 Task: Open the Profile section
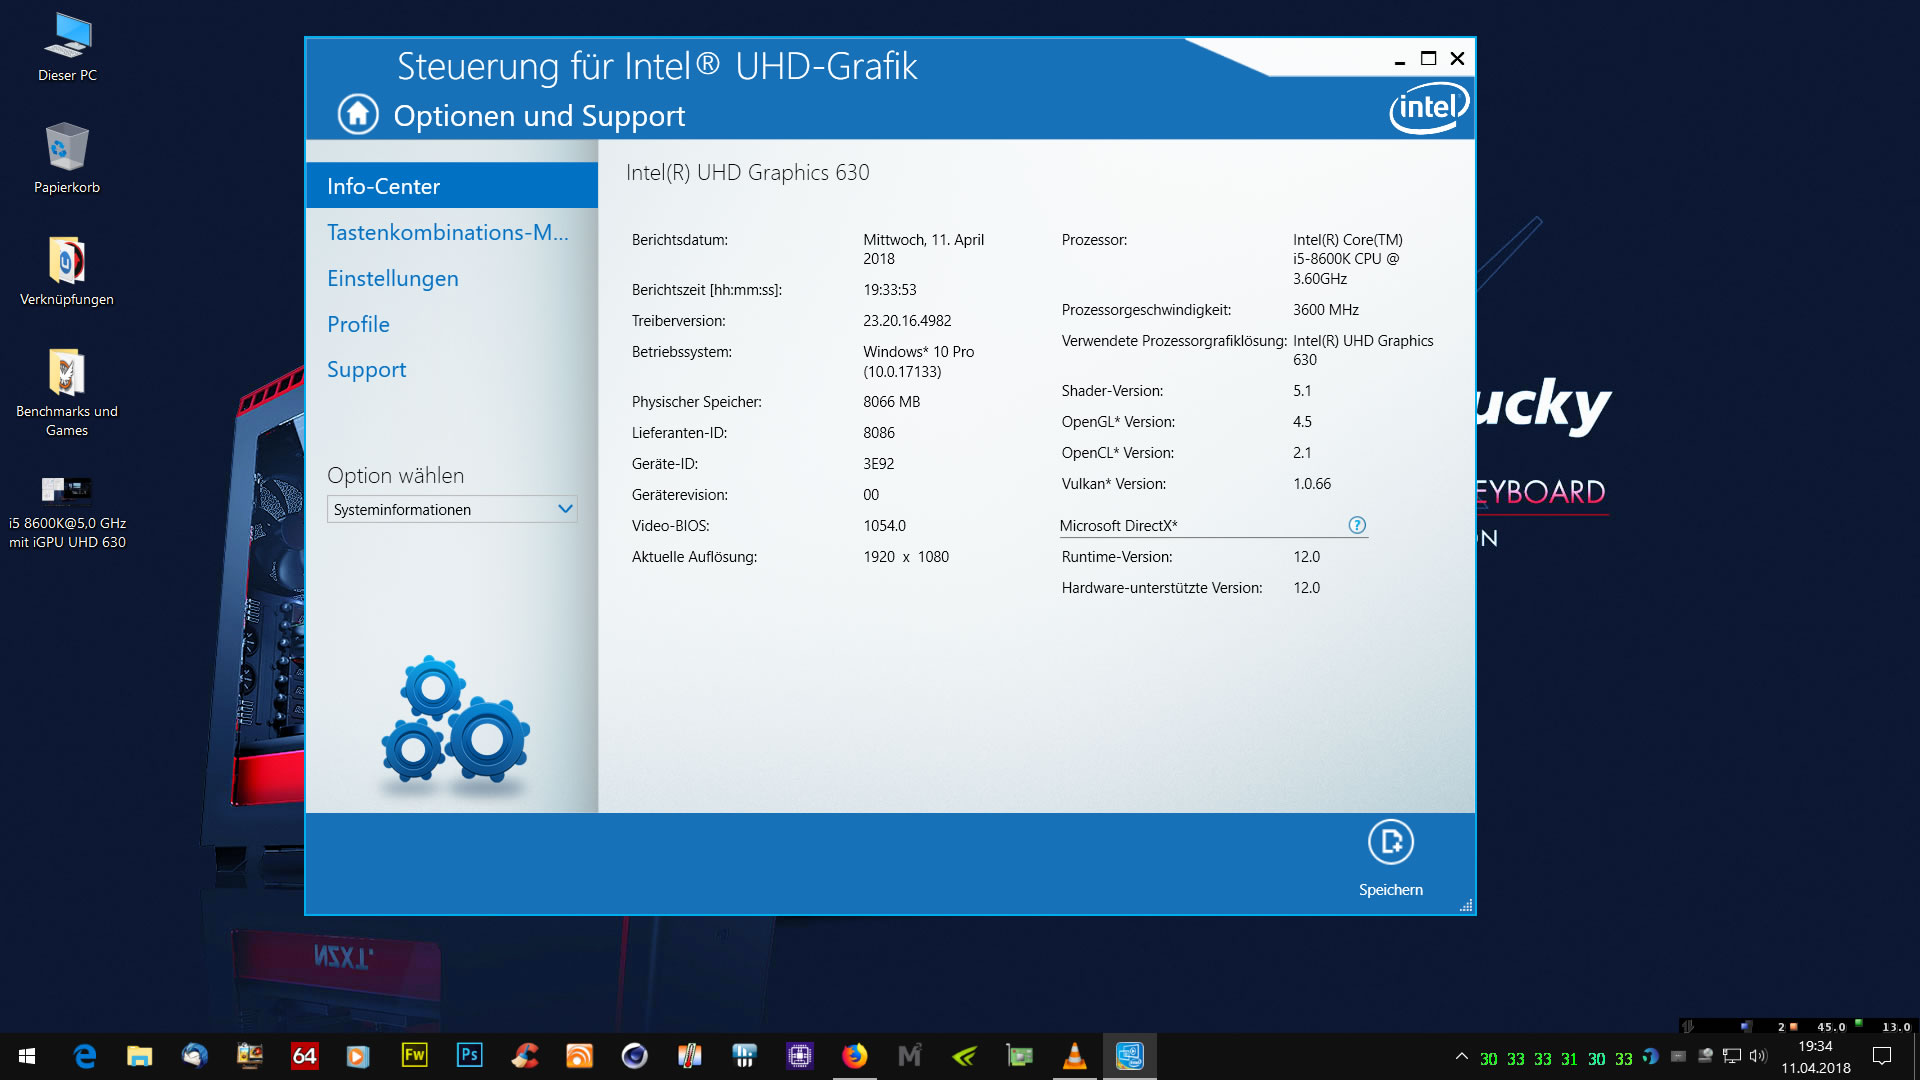point(358,324)
